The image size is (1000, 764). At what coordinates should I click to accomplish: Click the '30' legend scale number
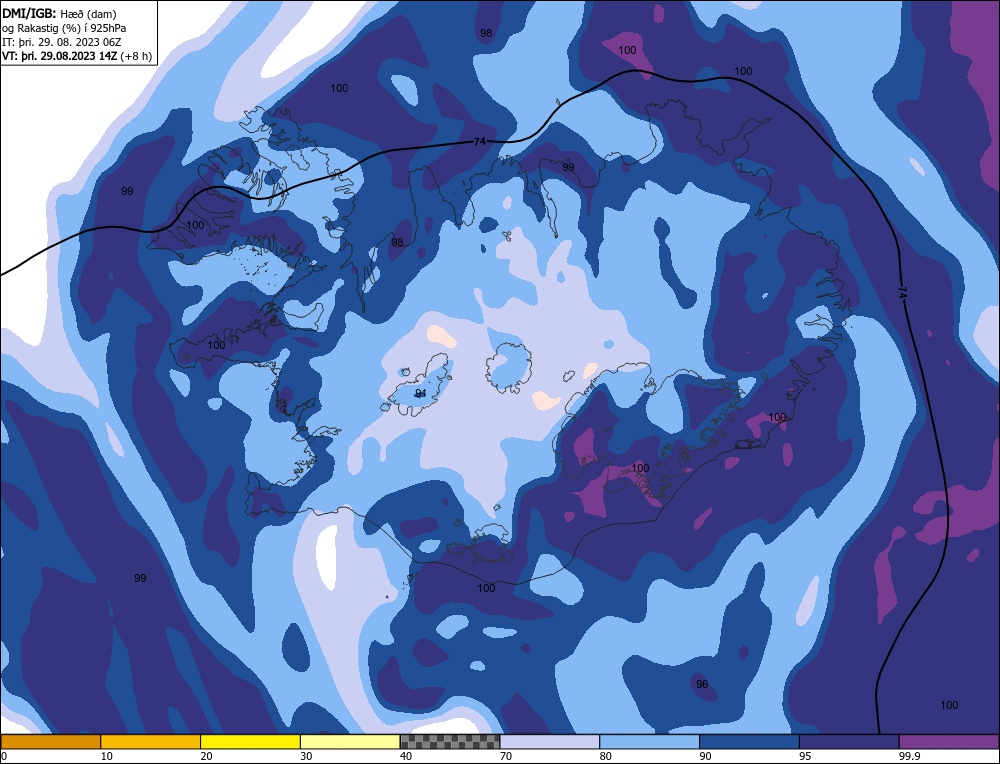click(306, 756)
